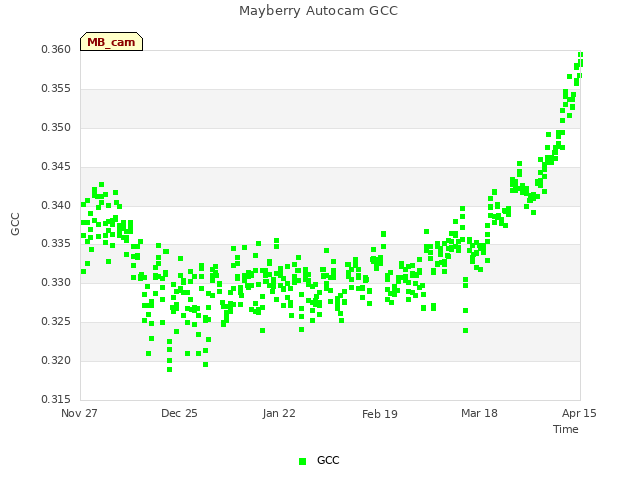The width and height of the screenshot is (640, 480).
Task: Click the Nov 27 date label
Action: pyautogui.click(x=79, y=413)
